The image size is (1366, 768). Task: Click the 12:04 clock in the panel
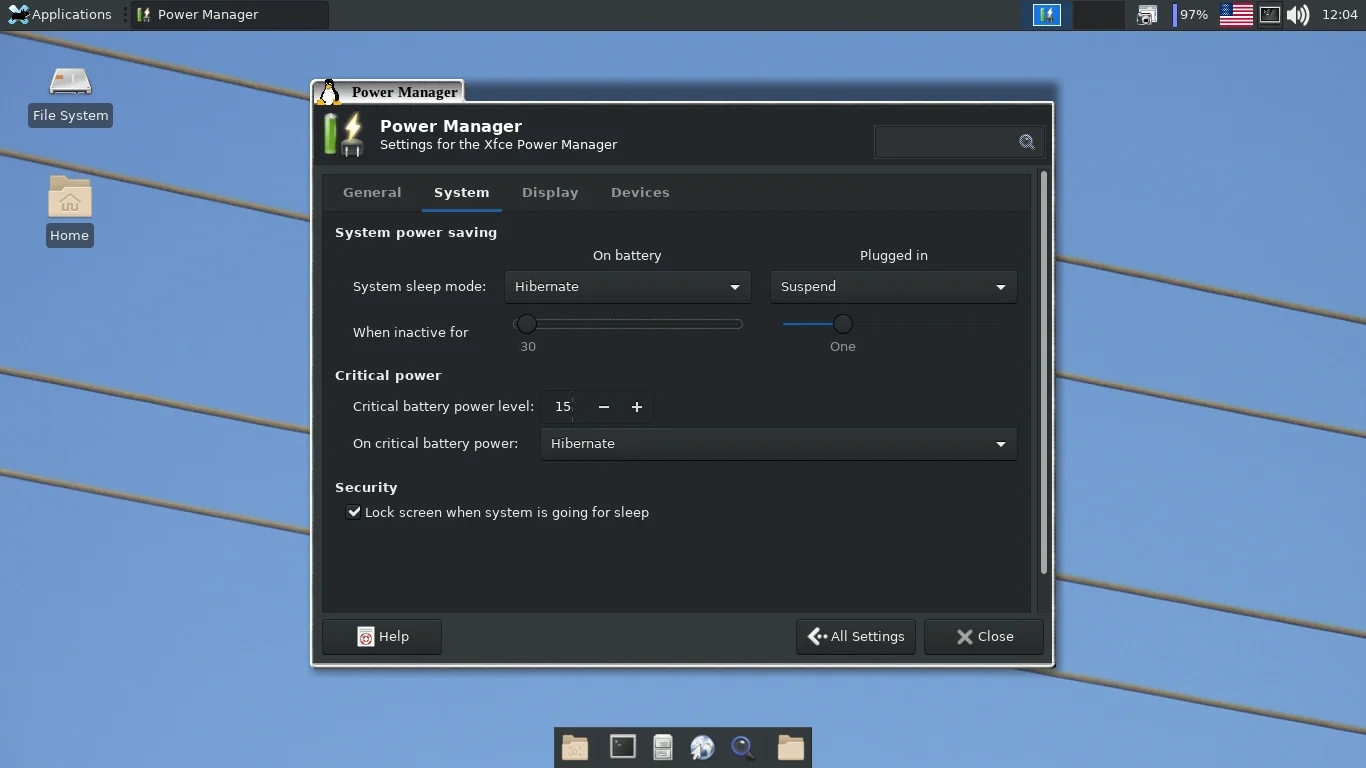tap(1340, 15)
